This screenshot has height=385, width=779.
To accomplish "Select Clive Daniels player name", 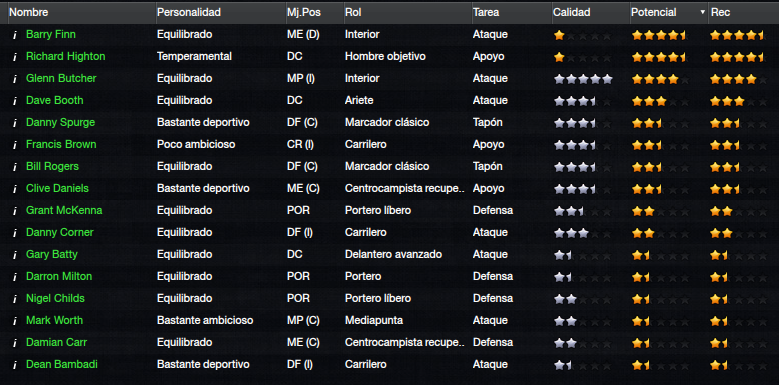I will tap(57, 188).
